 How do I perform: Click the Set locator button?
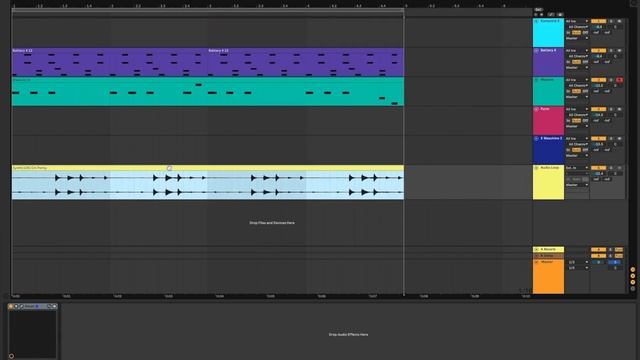pyautogui.click(x=539, y=10)
